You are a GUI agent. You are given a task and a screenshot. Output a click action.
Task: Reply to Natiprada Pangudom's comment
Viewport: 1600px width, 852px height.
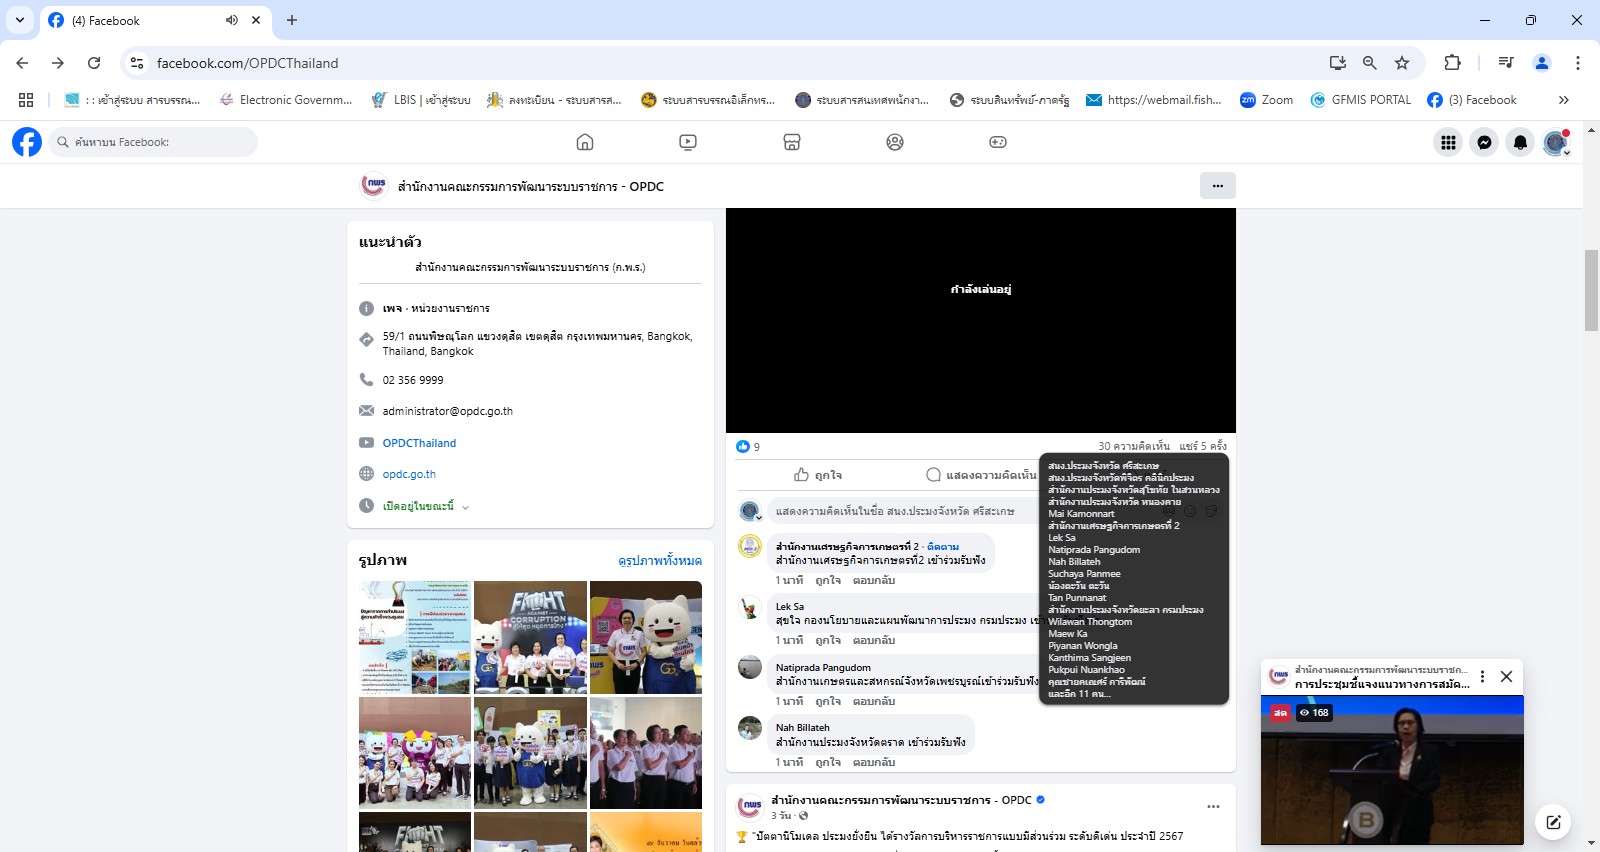874,701
